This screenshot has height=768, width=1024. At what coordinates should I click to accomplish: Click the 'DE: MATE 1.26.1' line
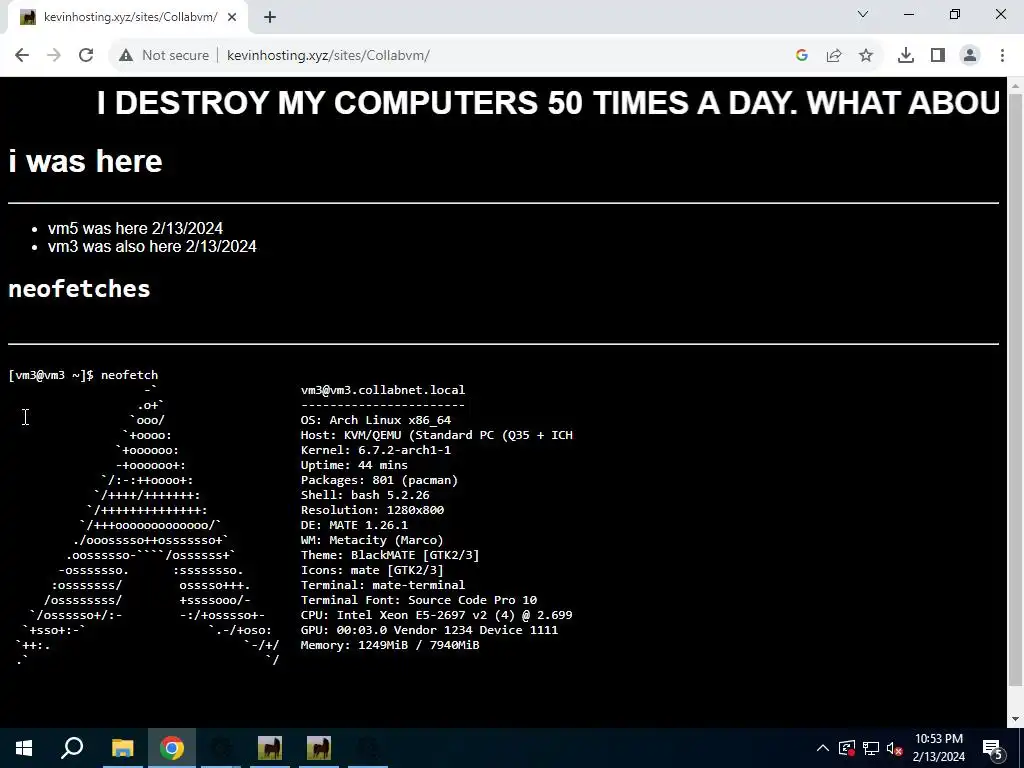(x=354, y=525)
